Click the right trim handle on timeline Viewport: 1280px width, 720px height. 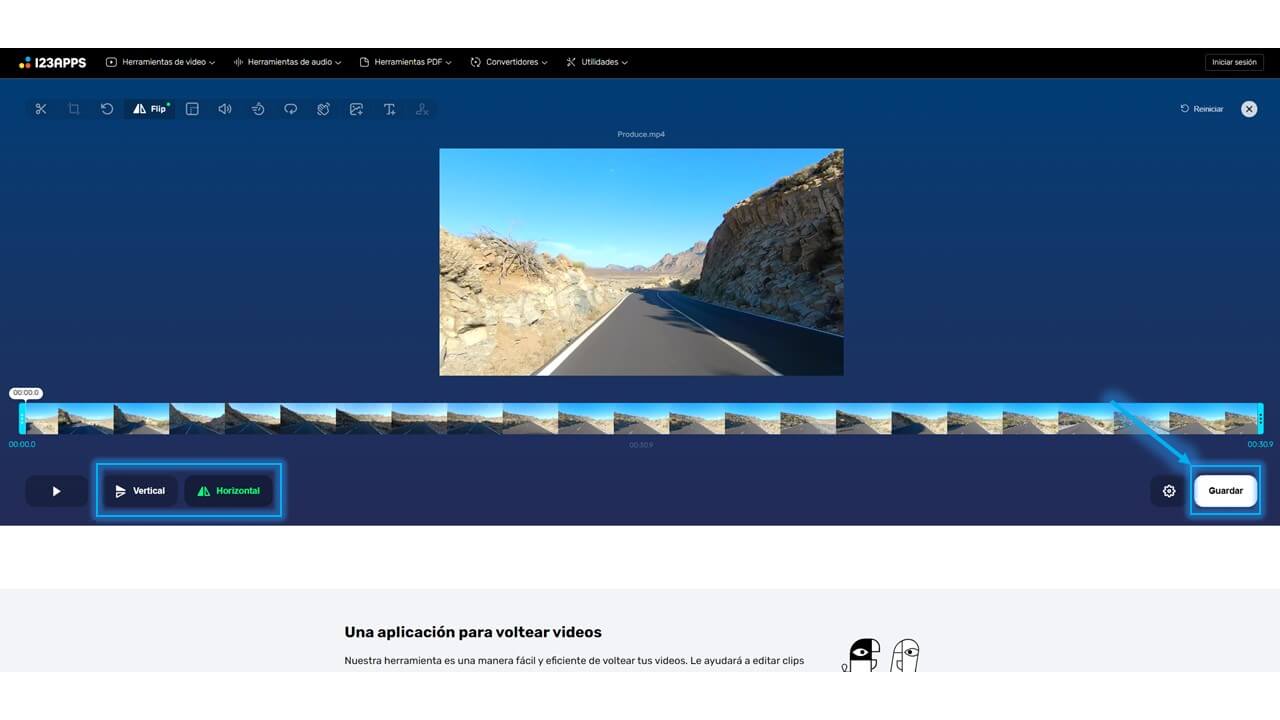click(x=1260, y=418)
